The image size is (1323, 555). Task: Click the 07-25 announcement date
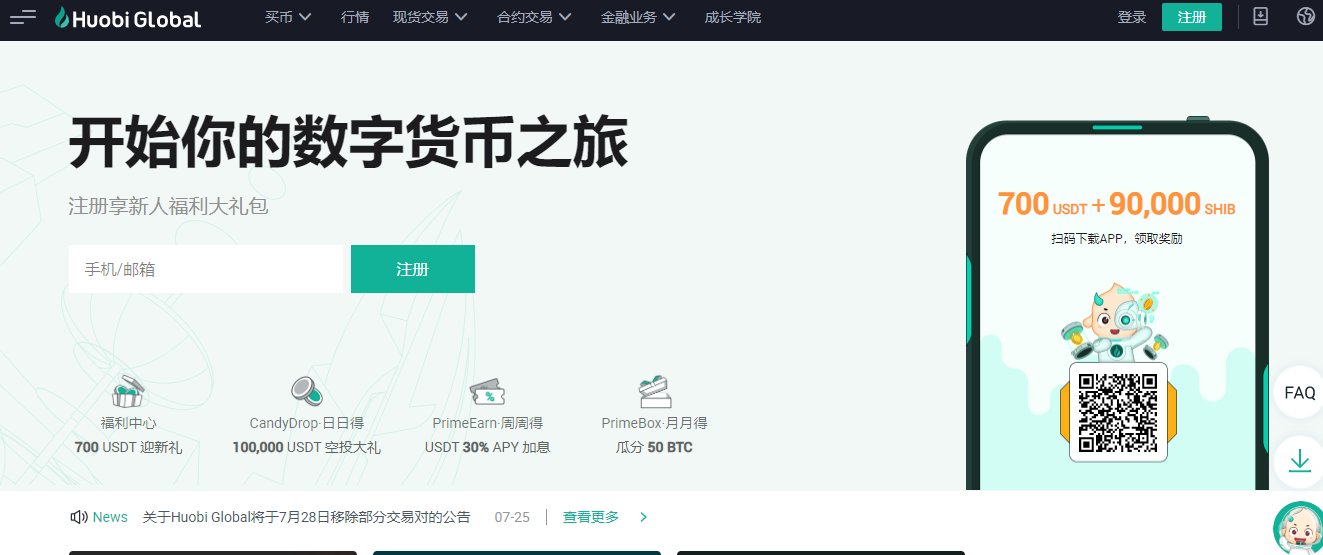pyautogui.click(x=512, y=517)
